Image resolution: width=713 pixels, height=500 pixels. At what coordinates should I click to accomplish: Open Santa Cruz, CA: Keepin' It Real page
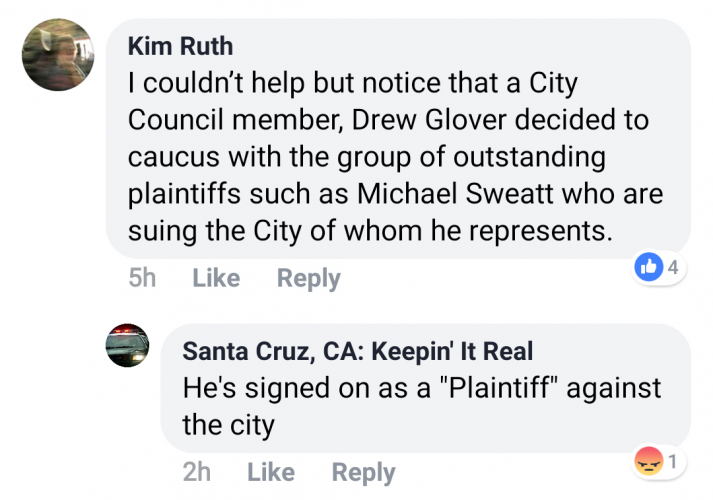pyautogui.click(x=357, y=351)
